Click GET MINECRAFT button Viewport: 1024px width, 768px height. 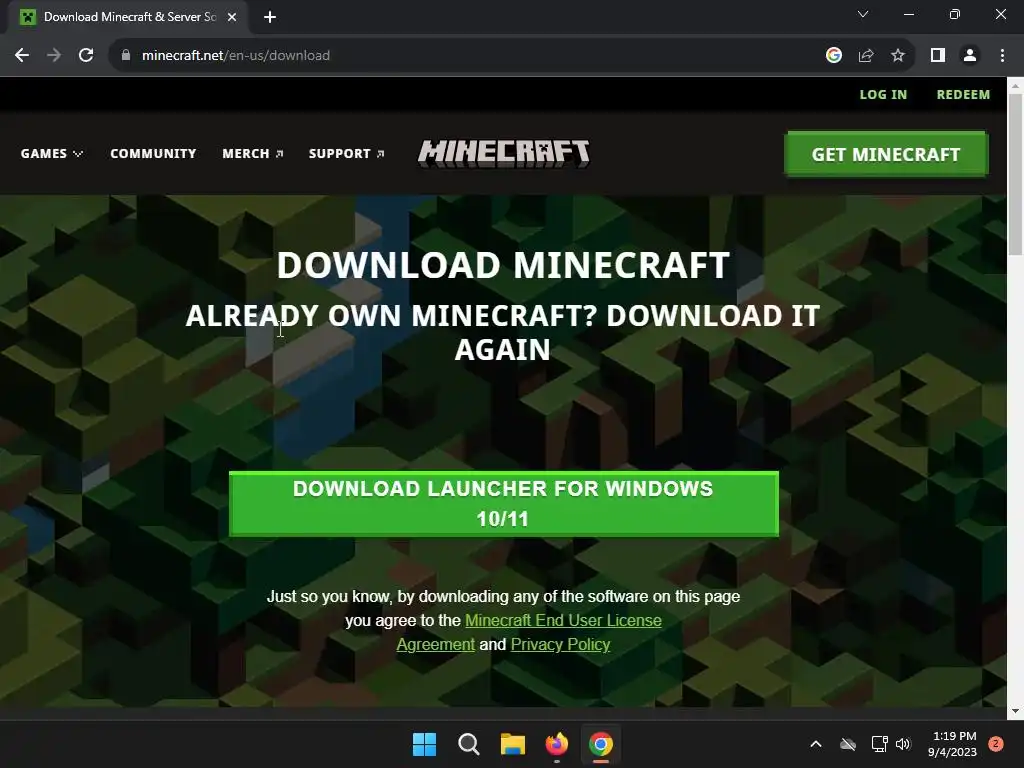886,154
